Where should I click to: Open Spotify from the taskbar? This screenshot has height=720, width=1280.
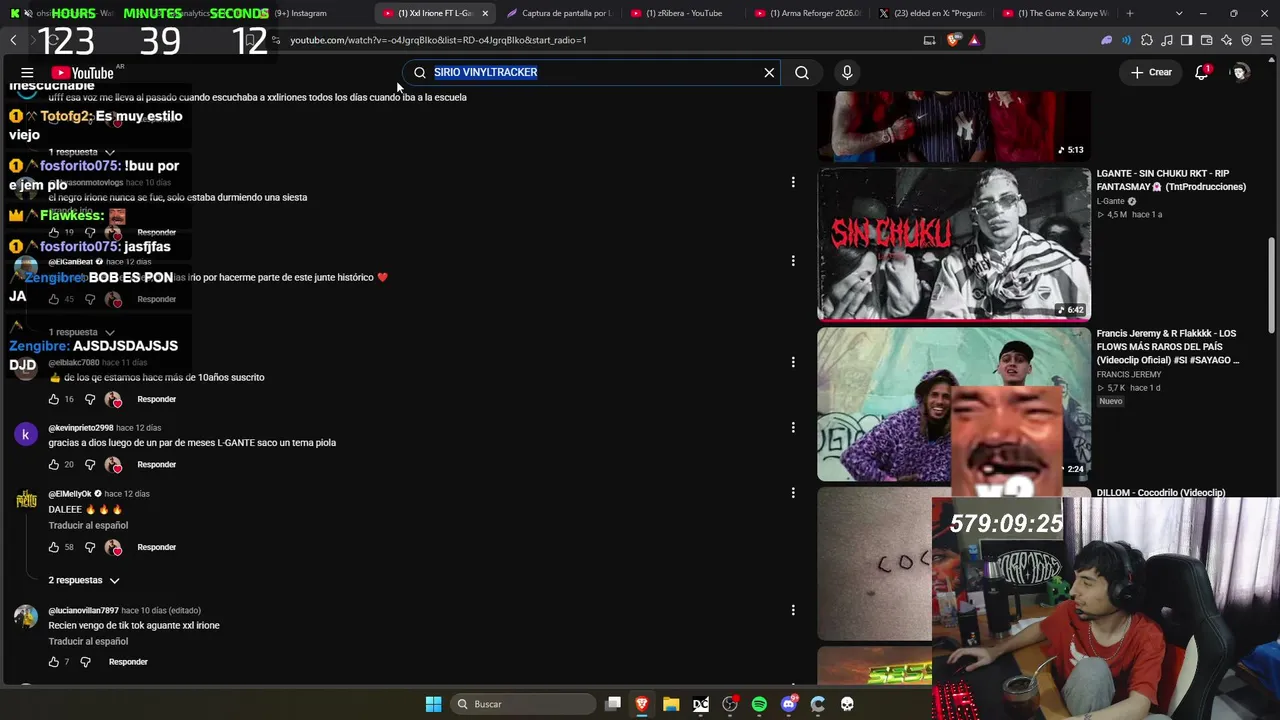coord(759,704)
